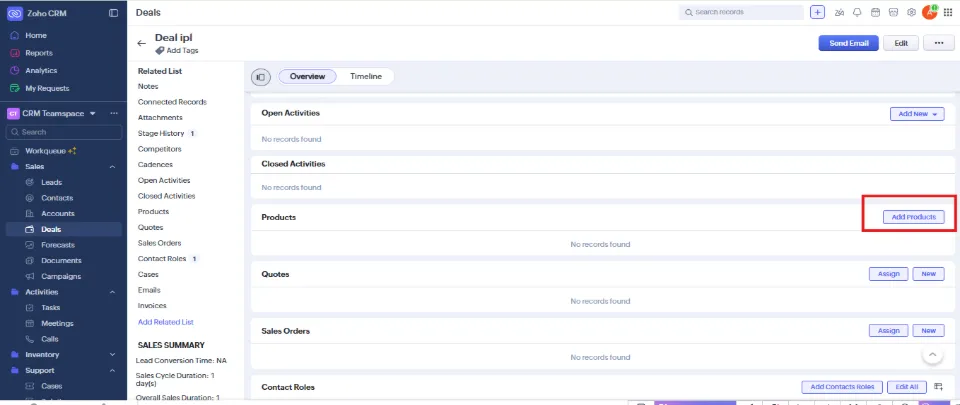Expand the CRM Teamspace dropdown
Screen dimensions: 960x405
(x=93, y=114)
